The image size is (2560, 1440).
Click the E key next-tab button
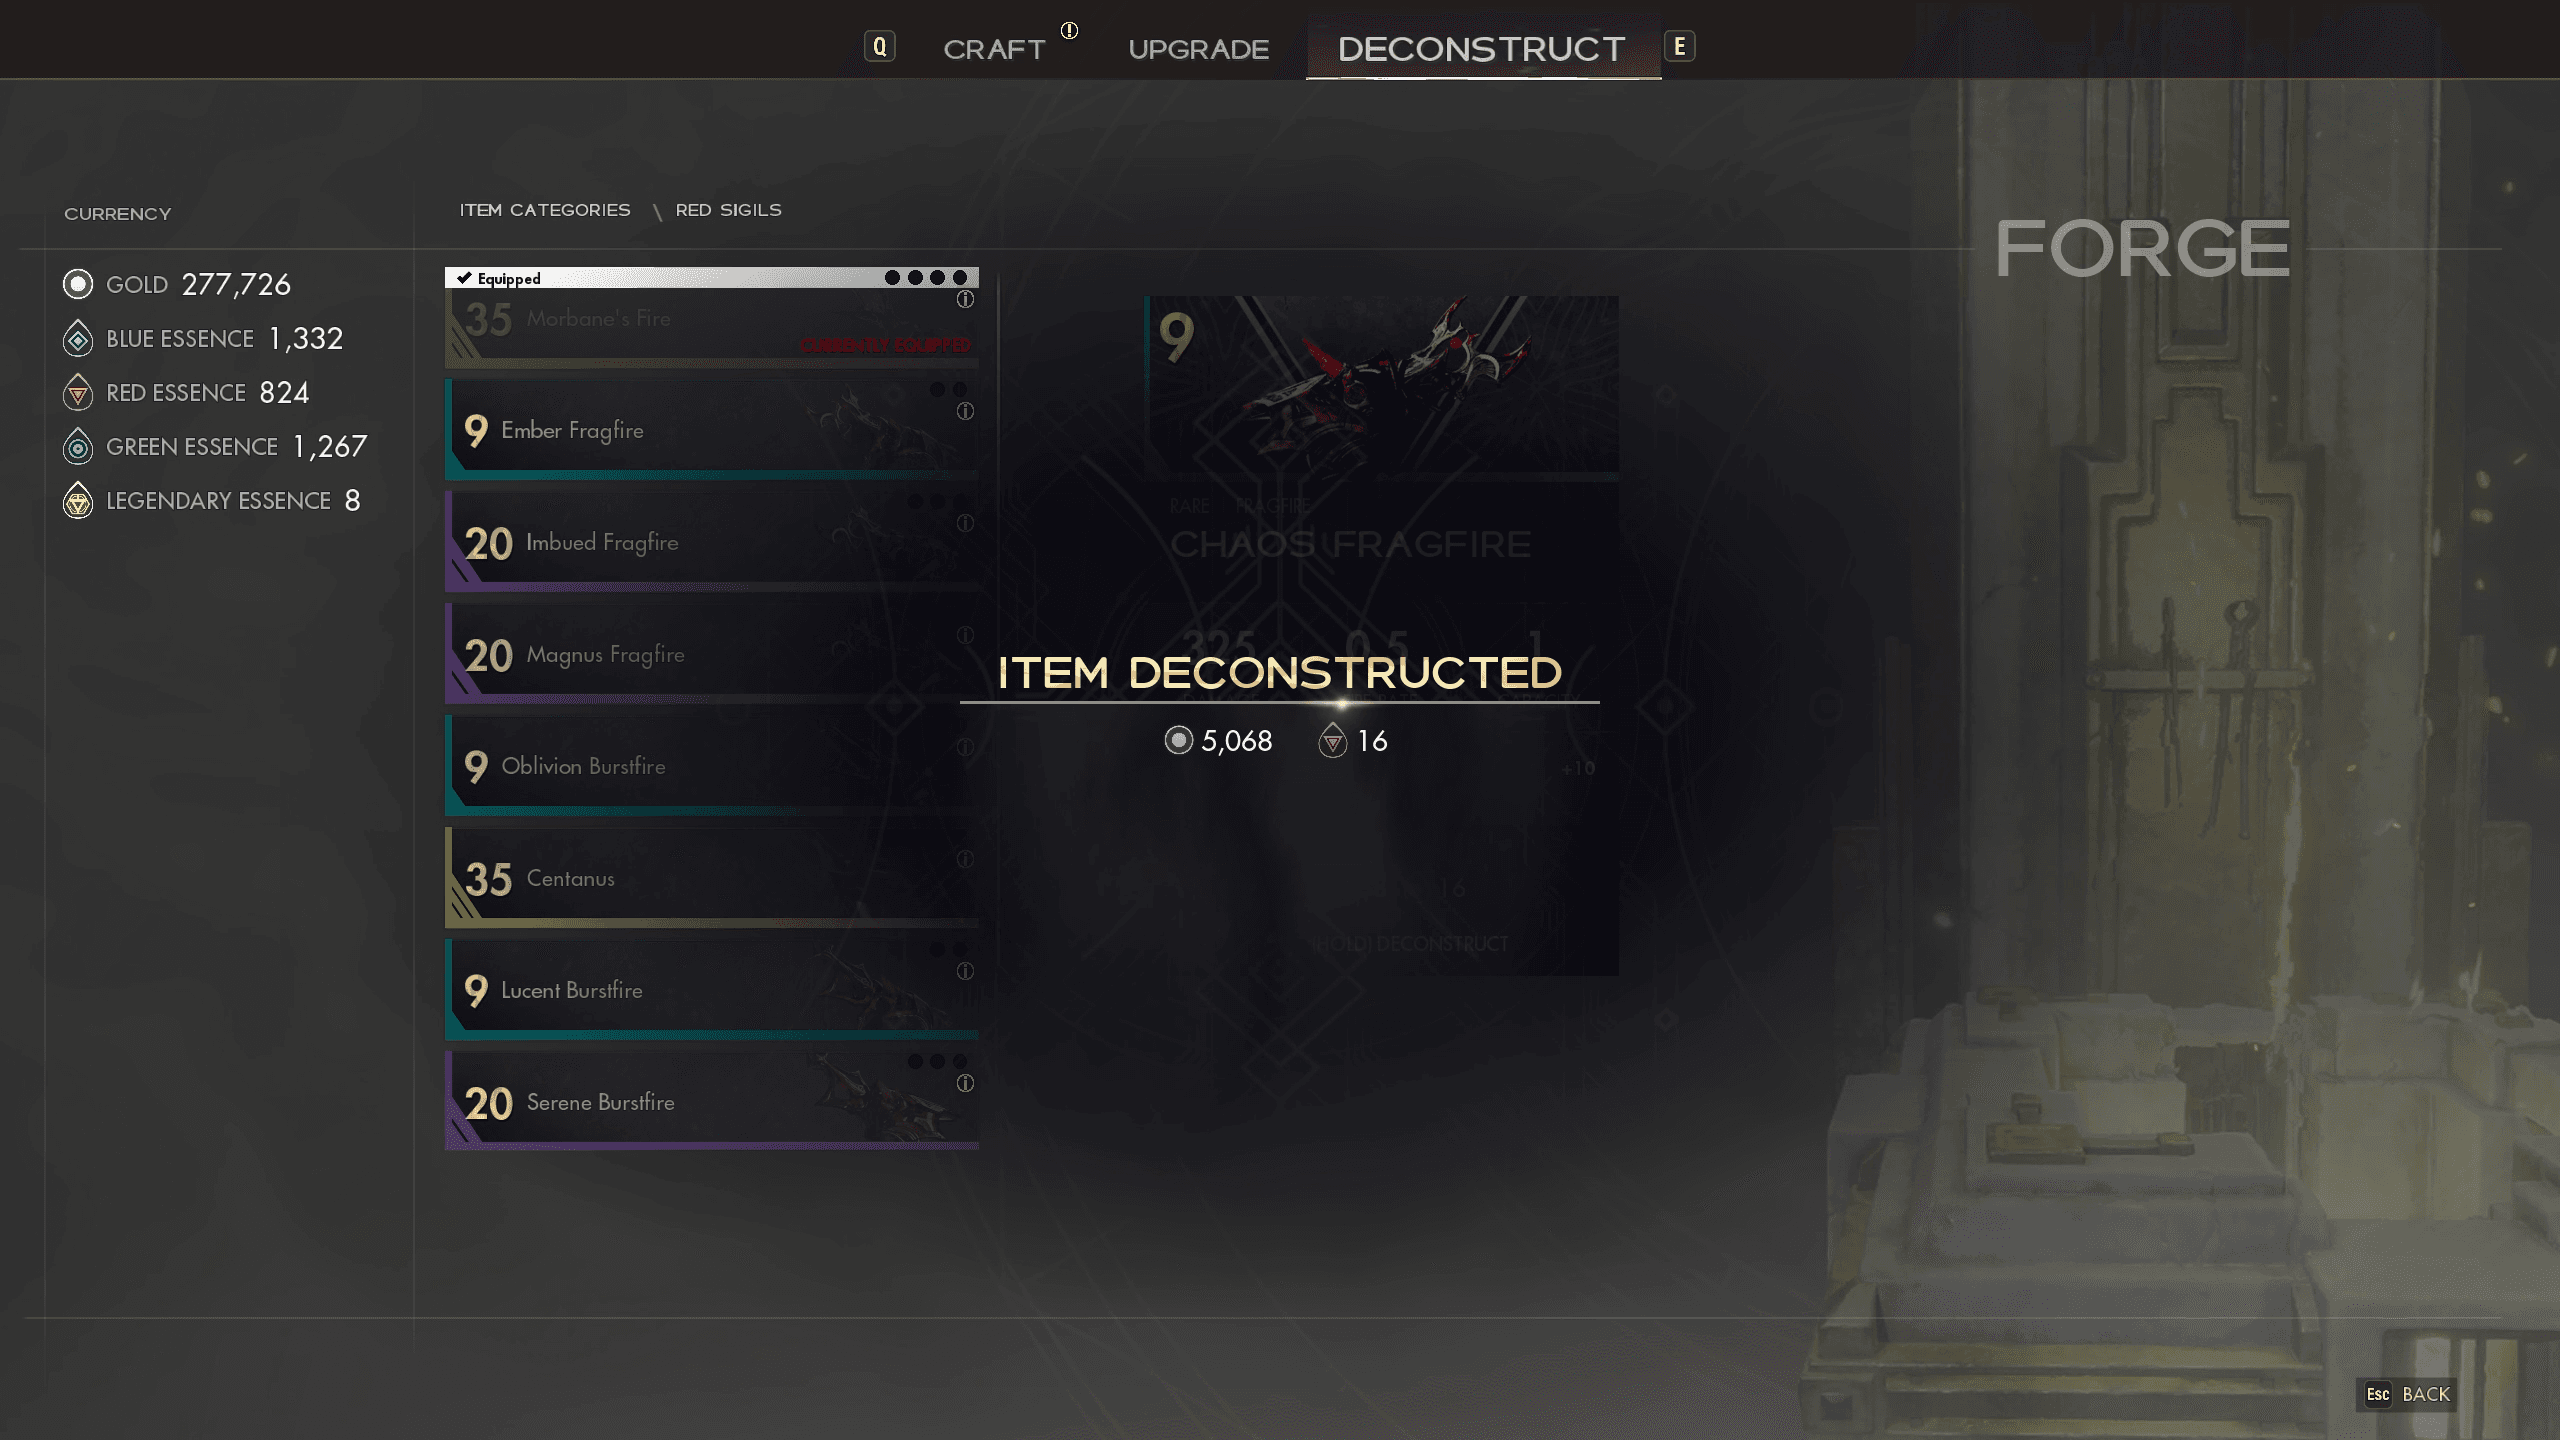point(1679,46)
